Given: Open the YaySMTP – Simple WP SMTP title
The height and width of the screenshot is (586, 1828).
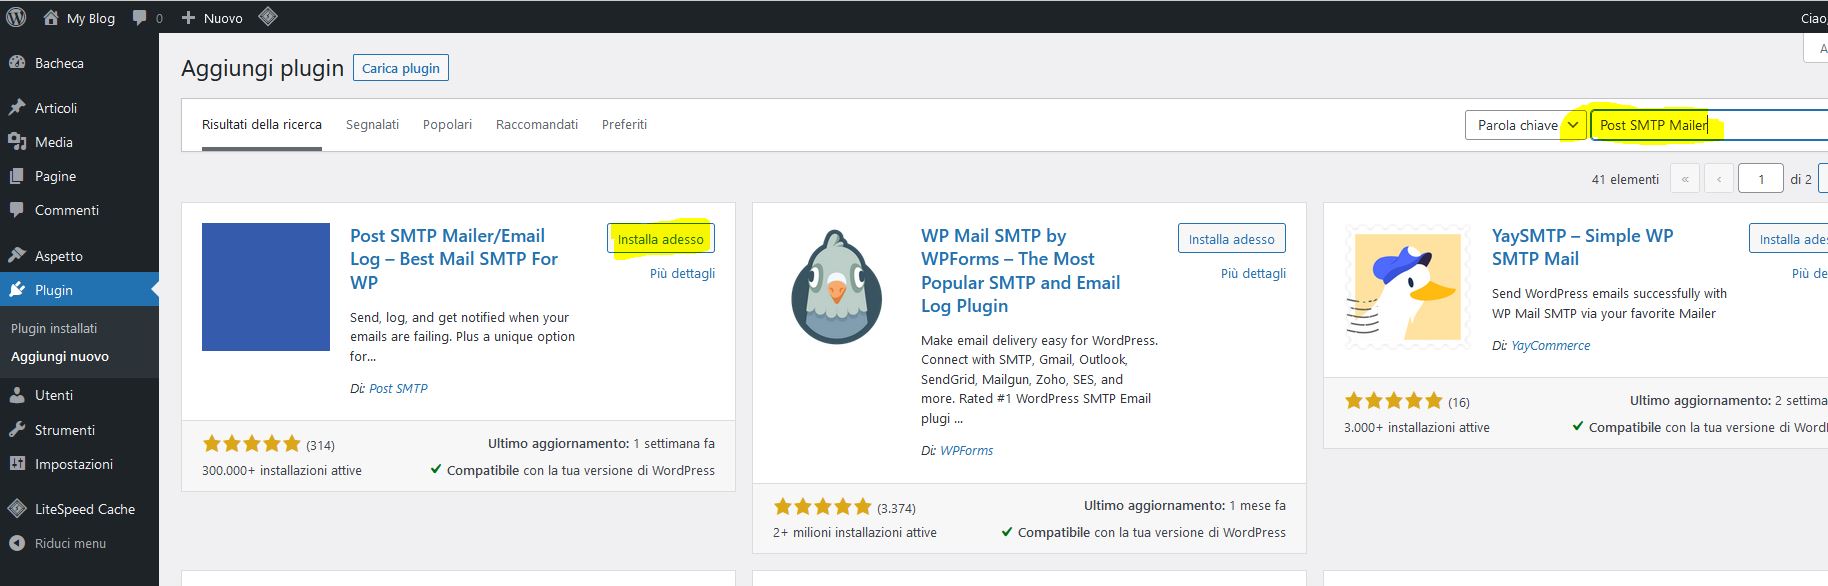Looking at the screenshot, I should (x=1582, y=247).
